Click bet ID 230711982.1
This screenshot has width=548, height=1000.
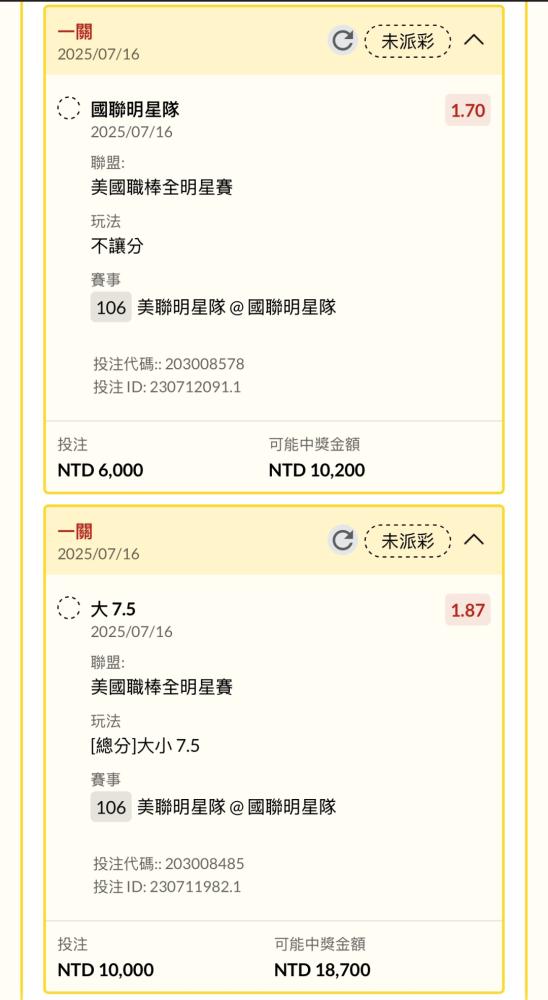(x=195, y=887)
